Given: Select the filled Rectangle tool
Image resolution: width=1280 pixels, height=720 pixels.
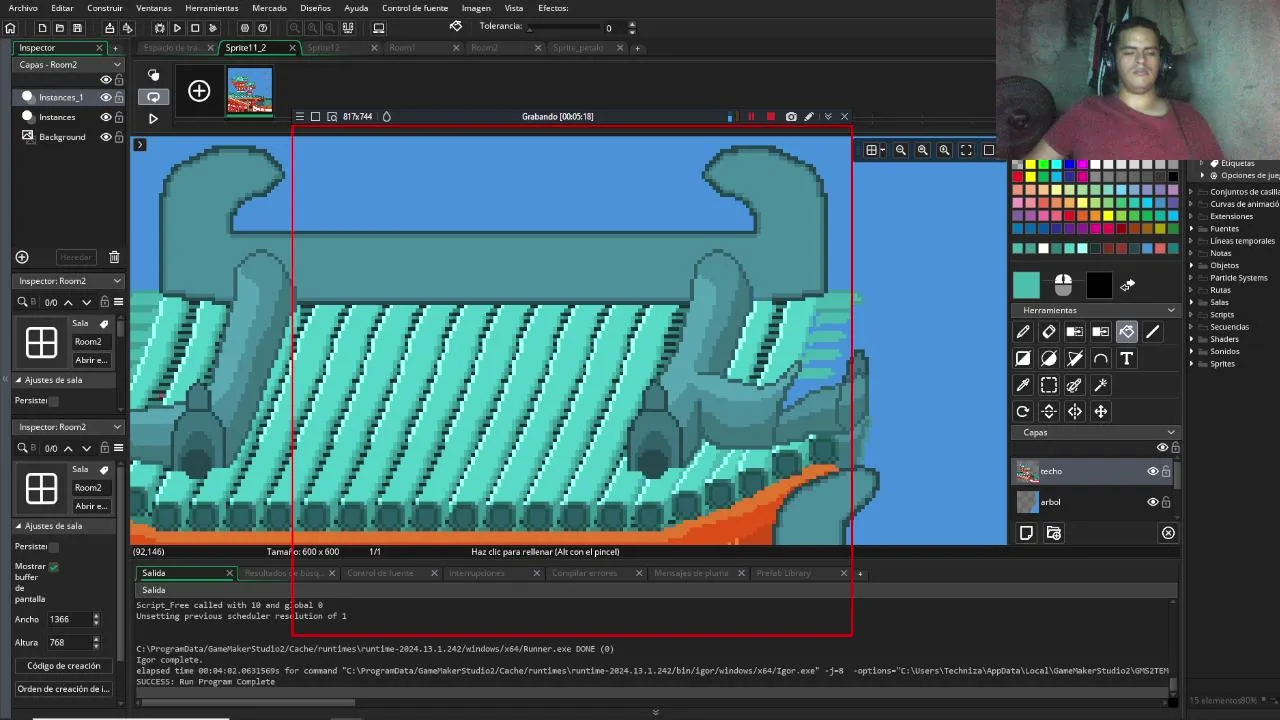Looking at the screenshot, I should (x=1023, y=358).
